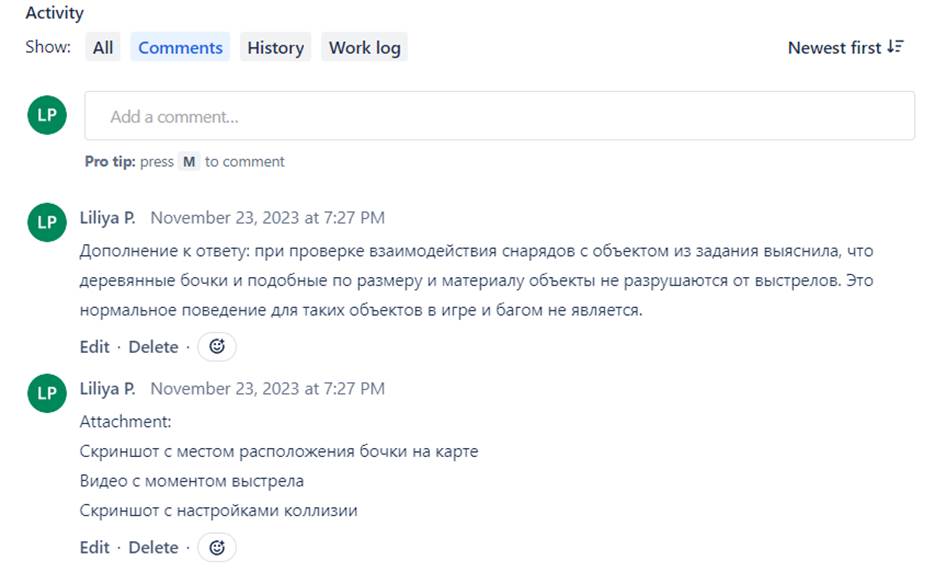
Task: Delete the Attachment comment
Action: pyautogui.click(x=153, y=547)
